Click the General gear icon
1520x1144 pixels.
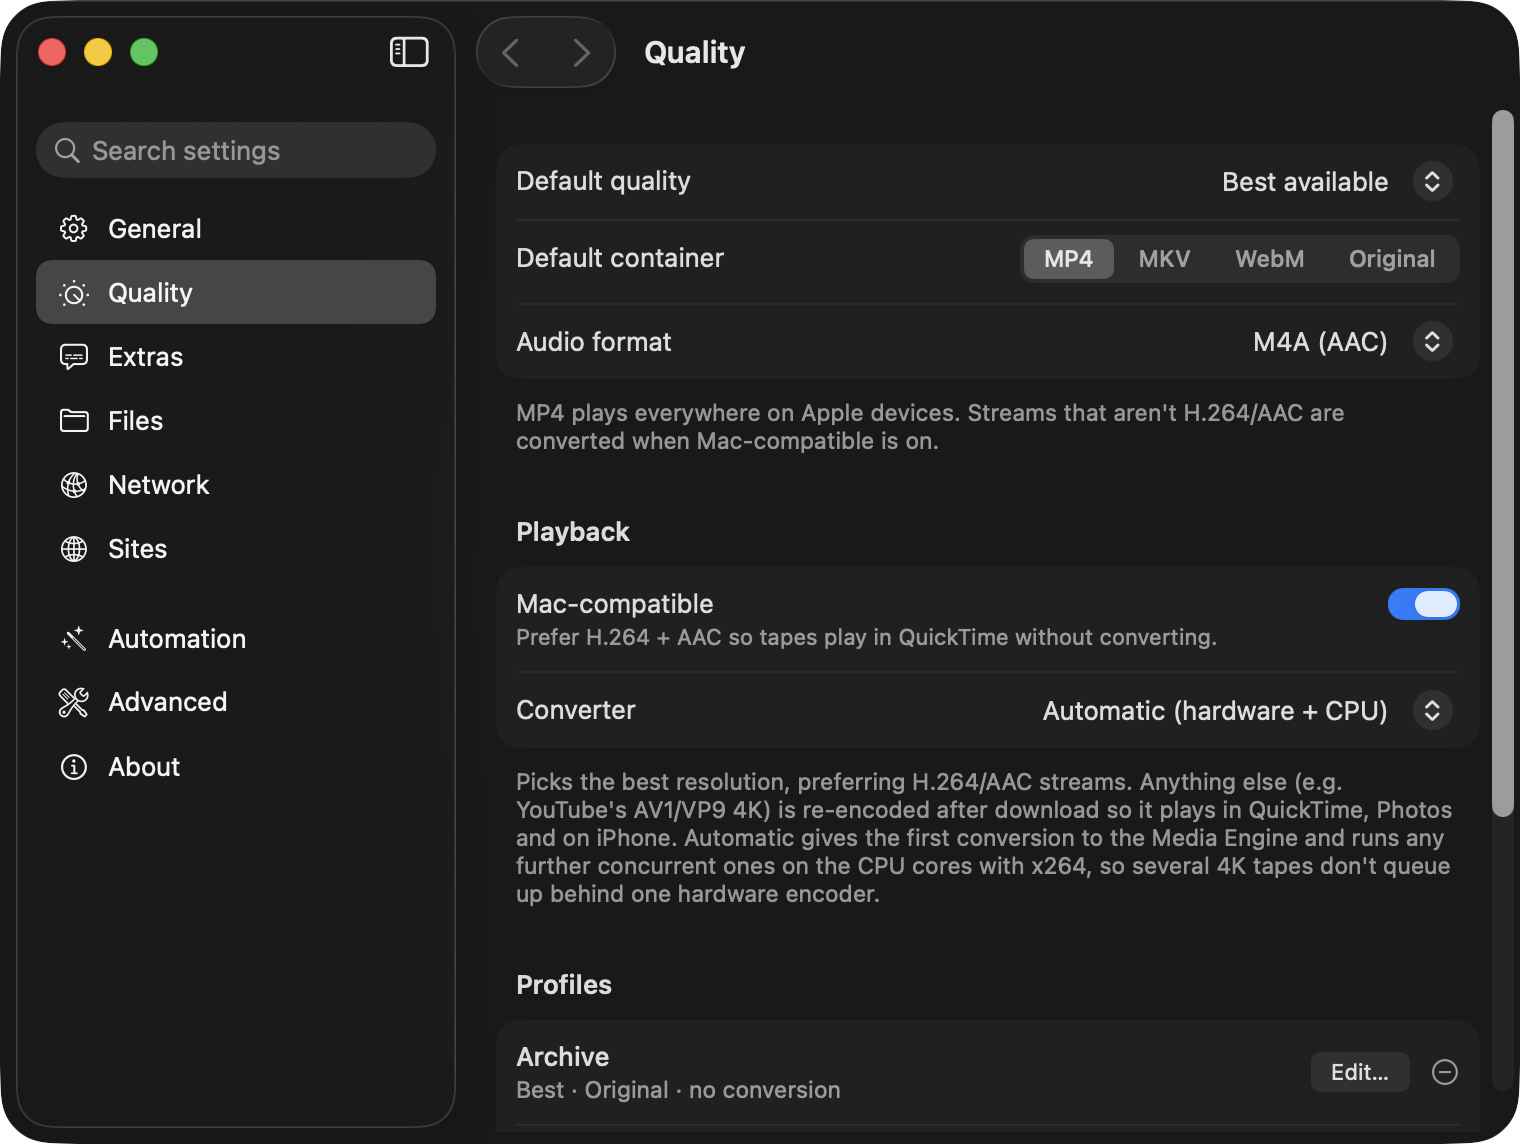[x=74, y=229]
